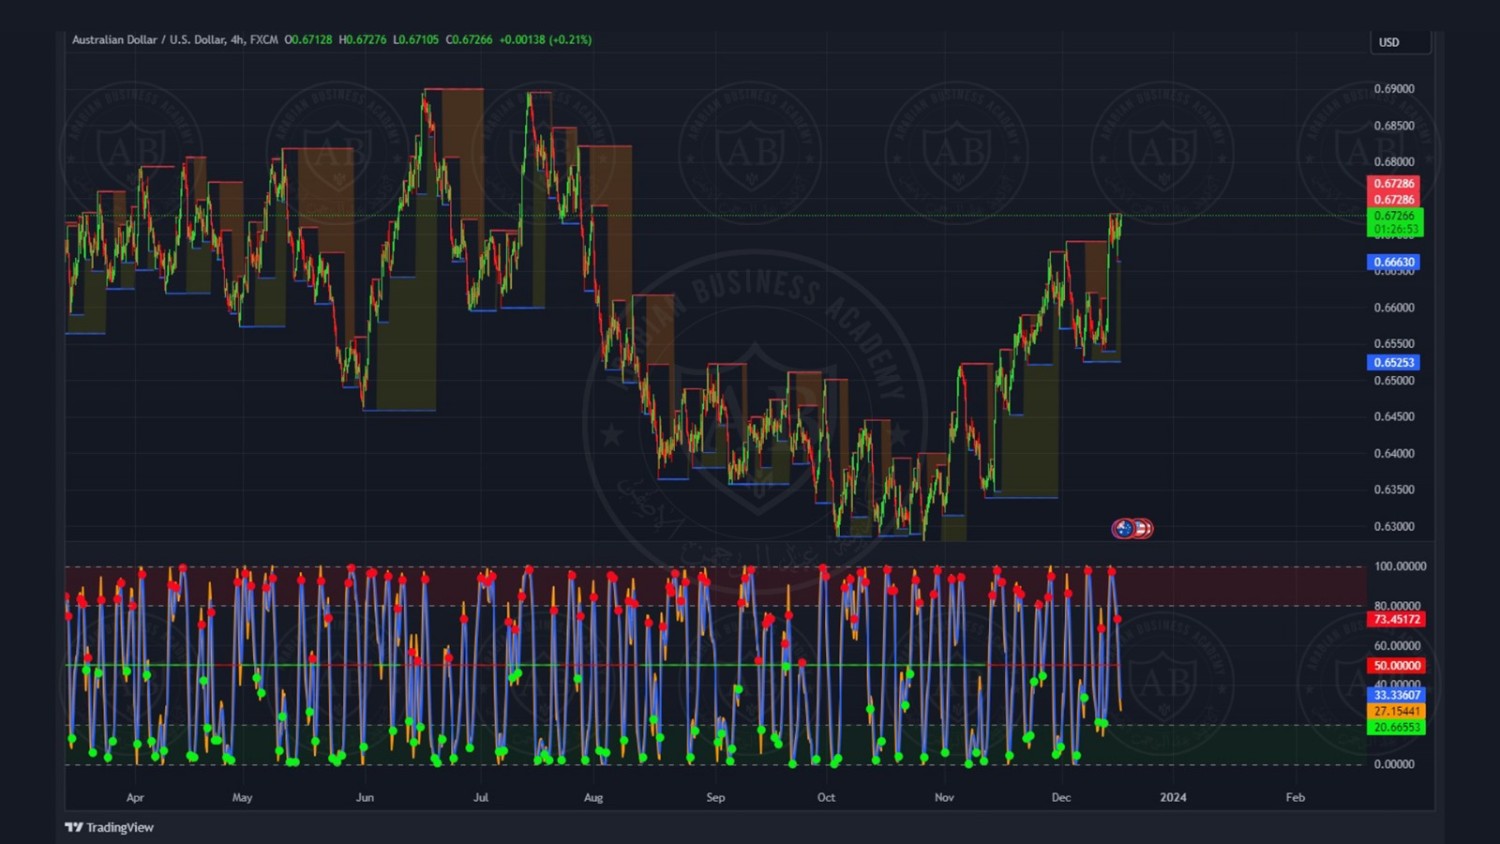Click the open value O0.67128
Image resolution: width=1500 pixels, height=844 pixels.
[308, 40]
